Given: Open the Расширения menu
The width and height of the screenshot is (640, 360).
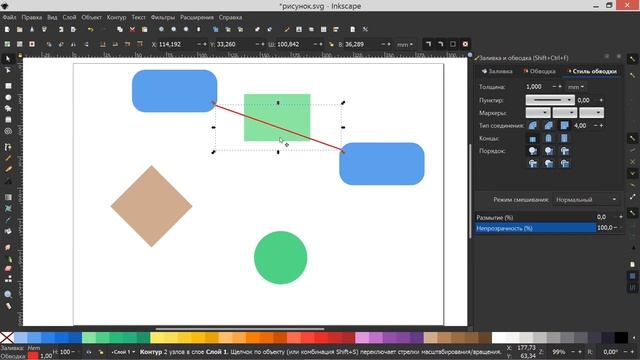Looking at the screenshot, I should (197, 18).
